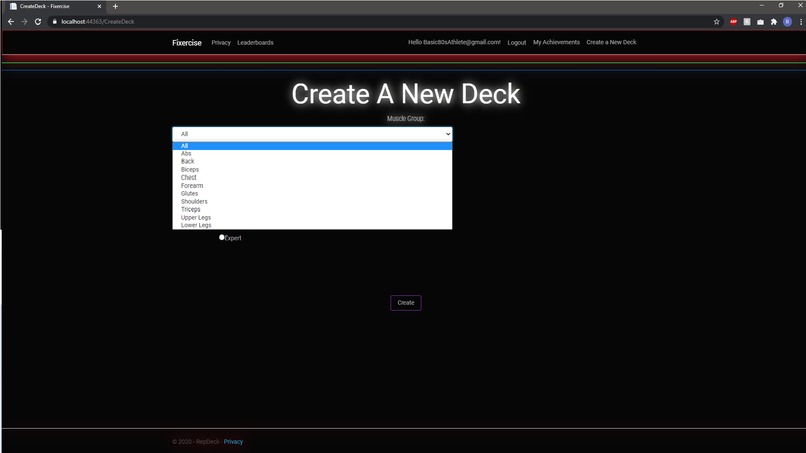This screenshot has height=453, width=806.
Task: Reload the page with the refresh icon
Action: pos(38,22)
